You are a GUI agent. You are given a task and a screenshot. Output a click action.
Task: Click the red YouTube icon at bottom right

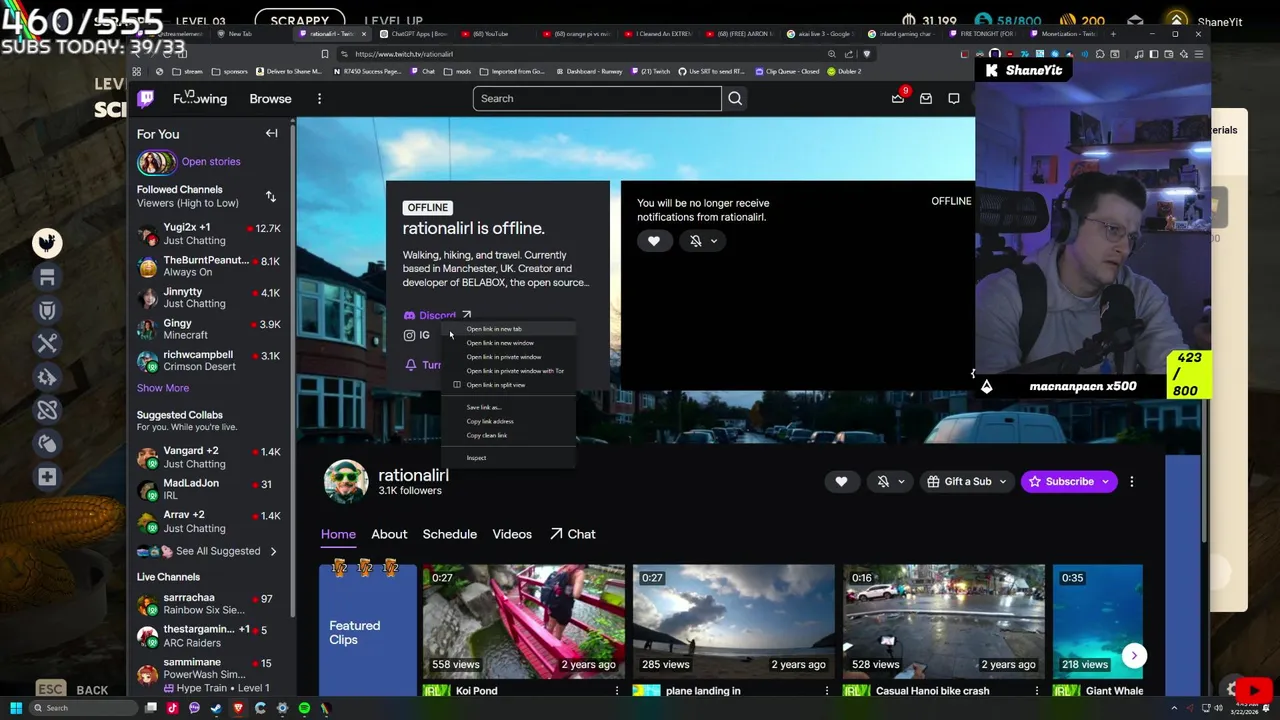tap(1253, 690)
